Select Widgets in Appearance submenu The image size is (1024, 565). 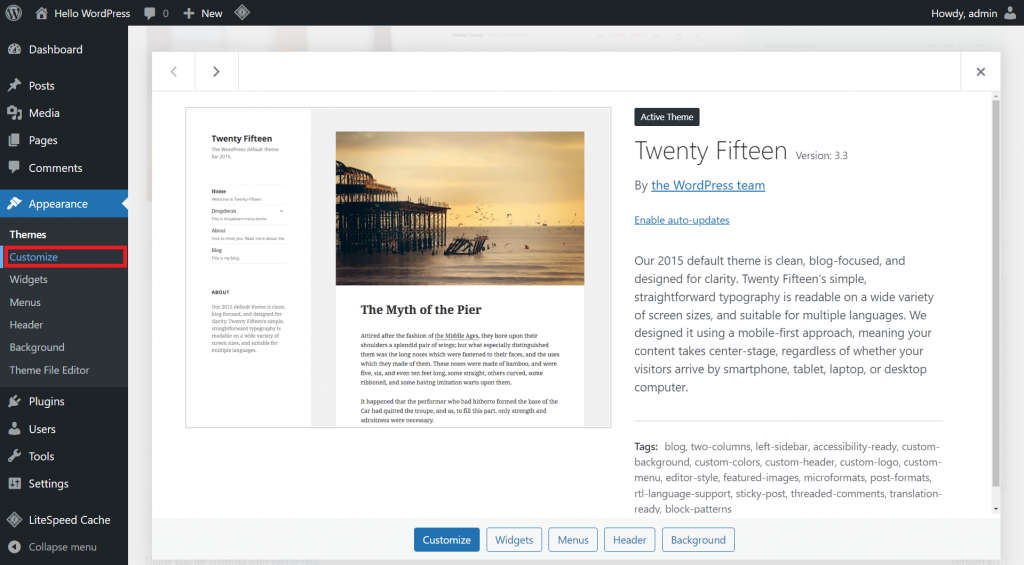(29, 280)
